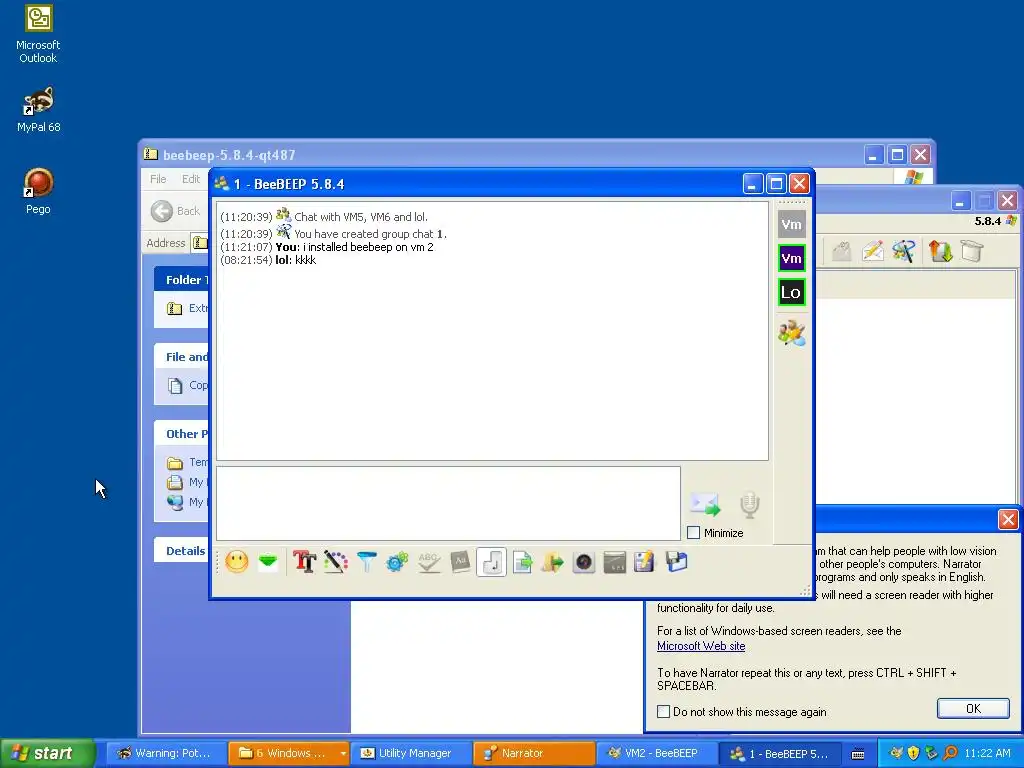Toggle the music note beep icon
The height and width of the screenshot is (768, 1024).
[x=491, y=562]
